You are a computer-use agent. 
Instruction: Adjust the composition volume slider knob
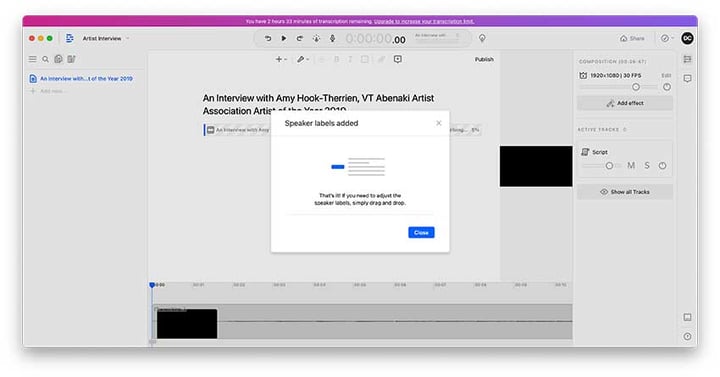(636, 87)
